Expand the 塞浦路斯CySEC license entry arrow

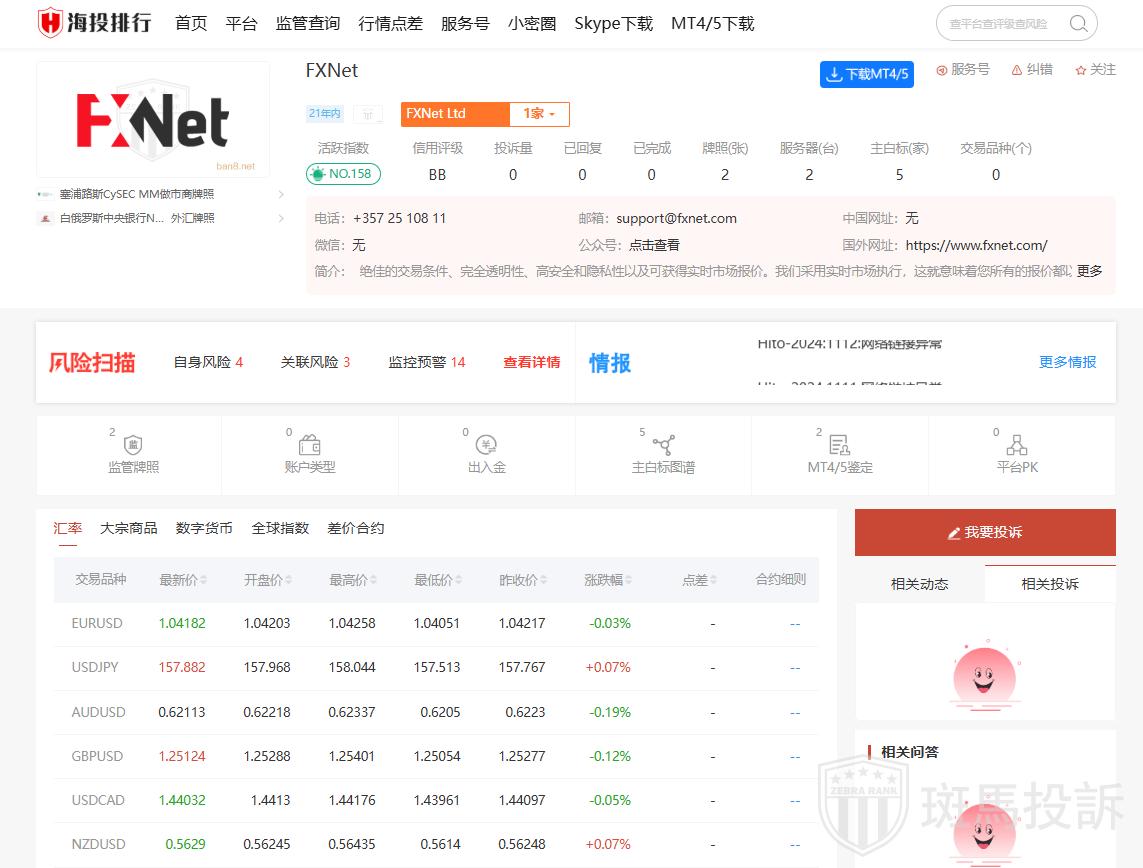281,194
